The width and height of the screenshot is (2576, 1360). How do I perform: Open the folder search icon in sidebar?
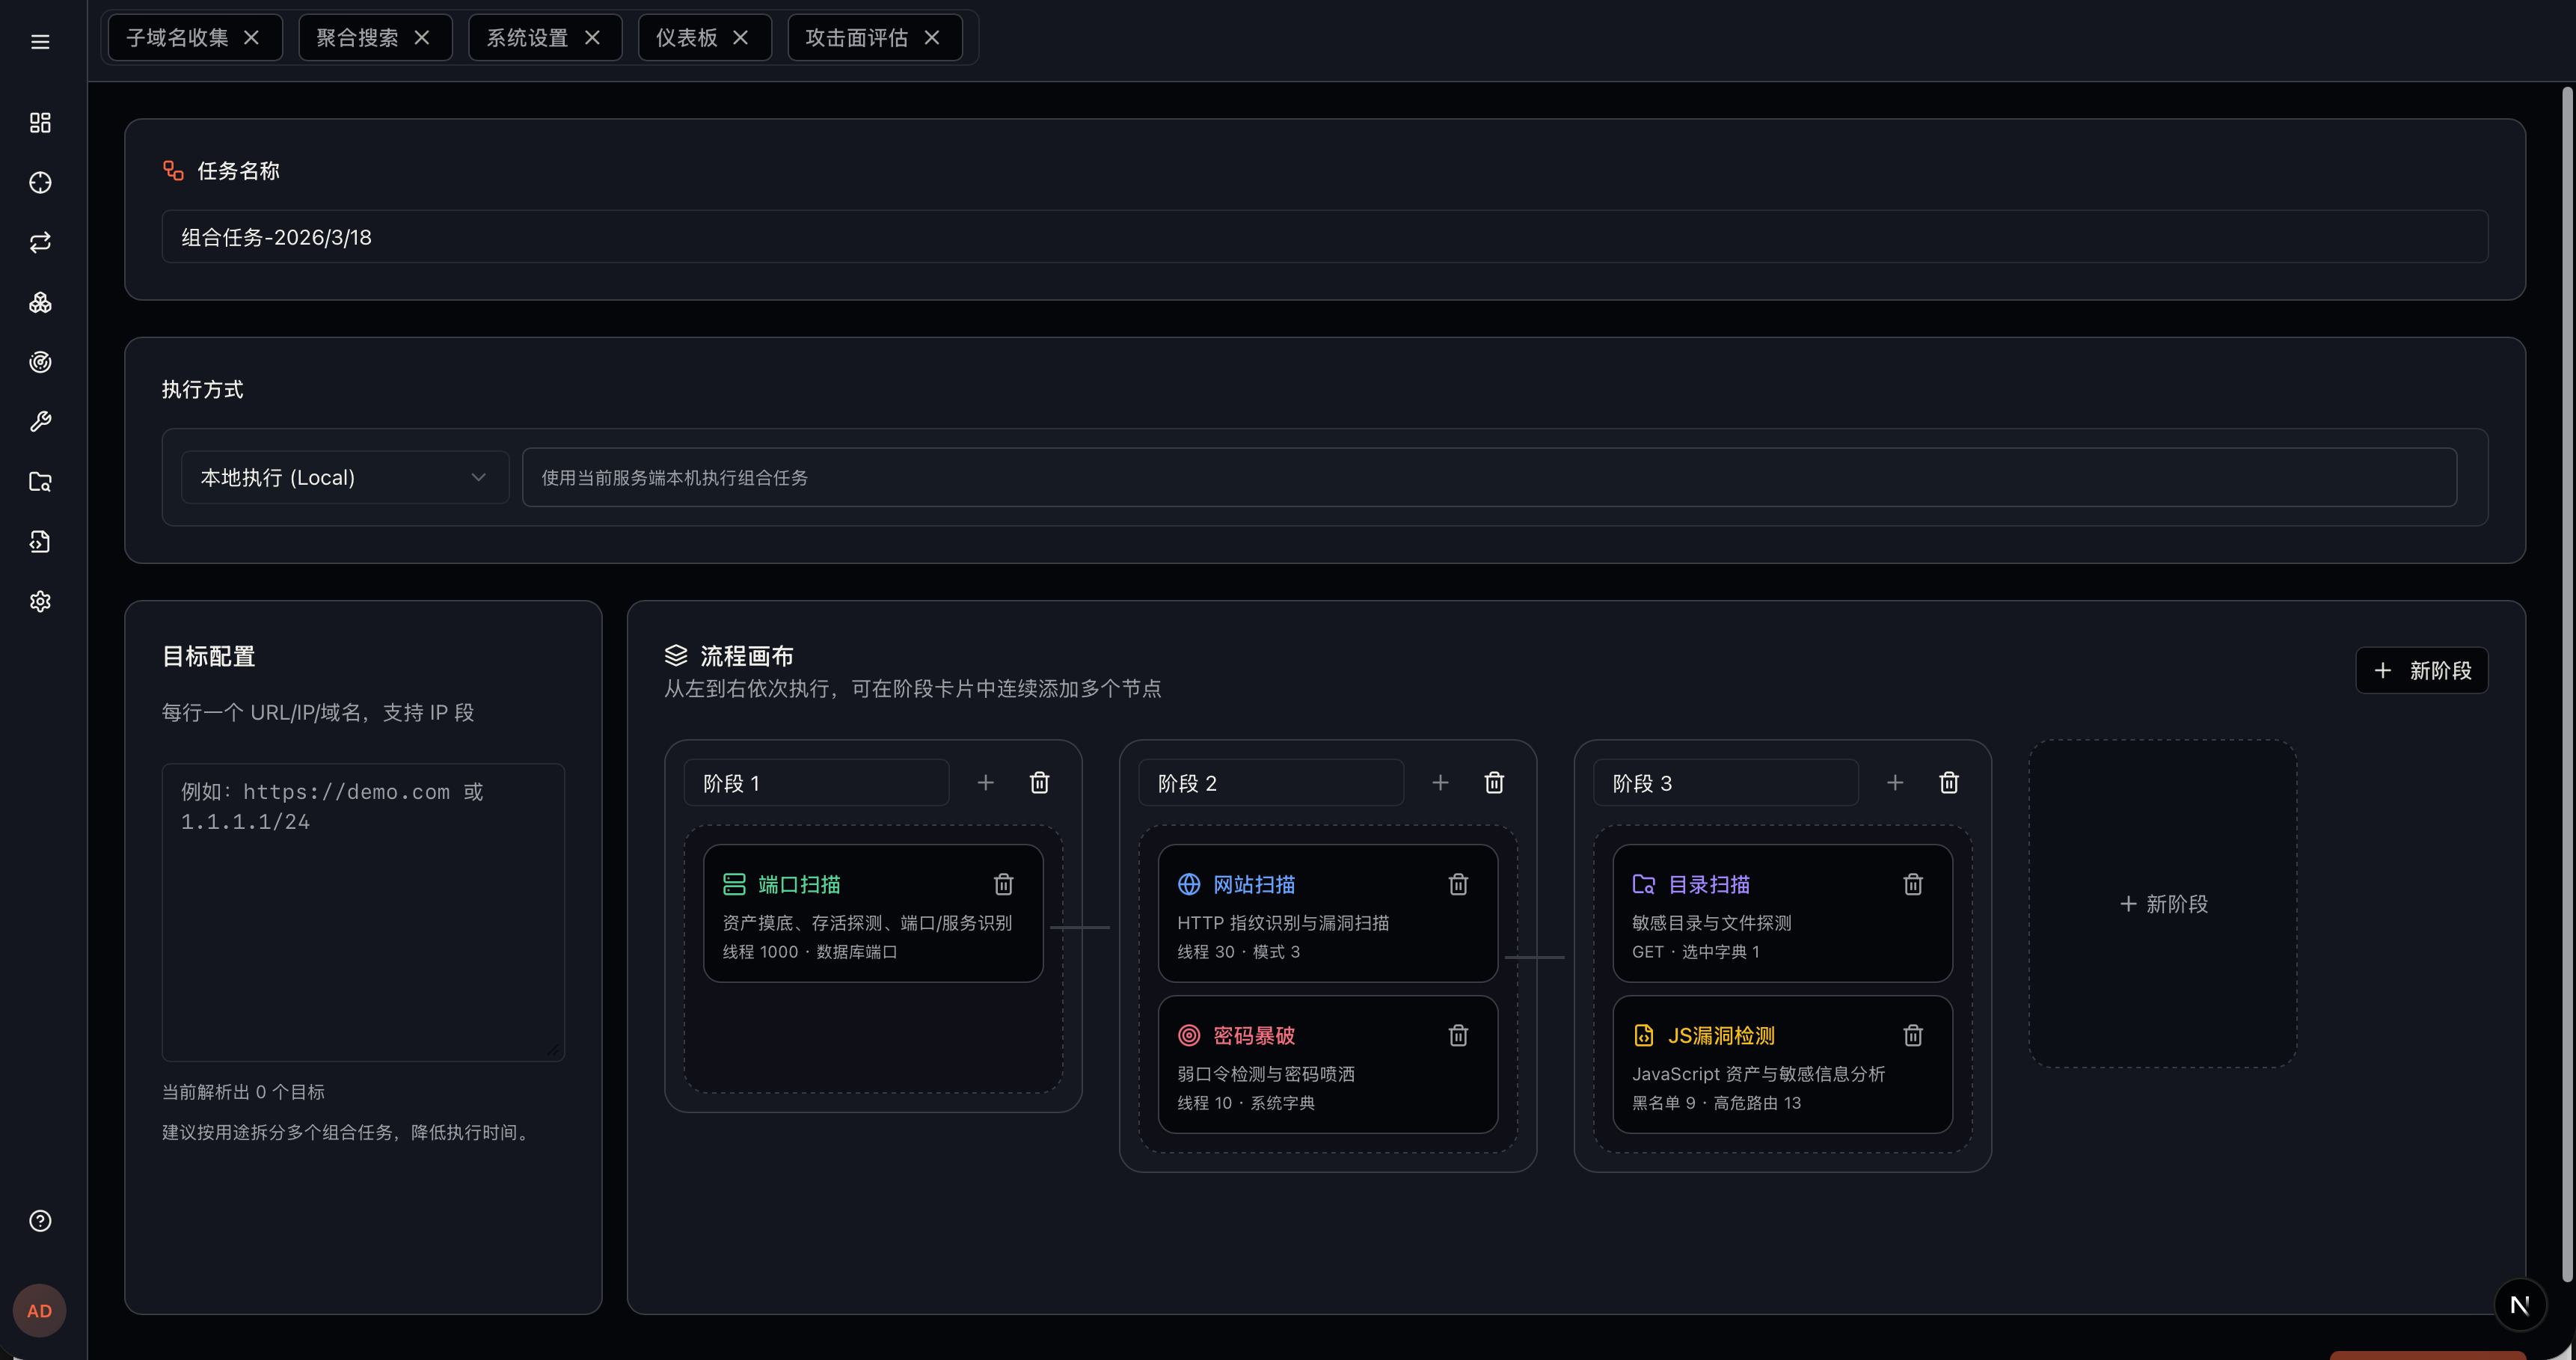click(x=40, y=481)
